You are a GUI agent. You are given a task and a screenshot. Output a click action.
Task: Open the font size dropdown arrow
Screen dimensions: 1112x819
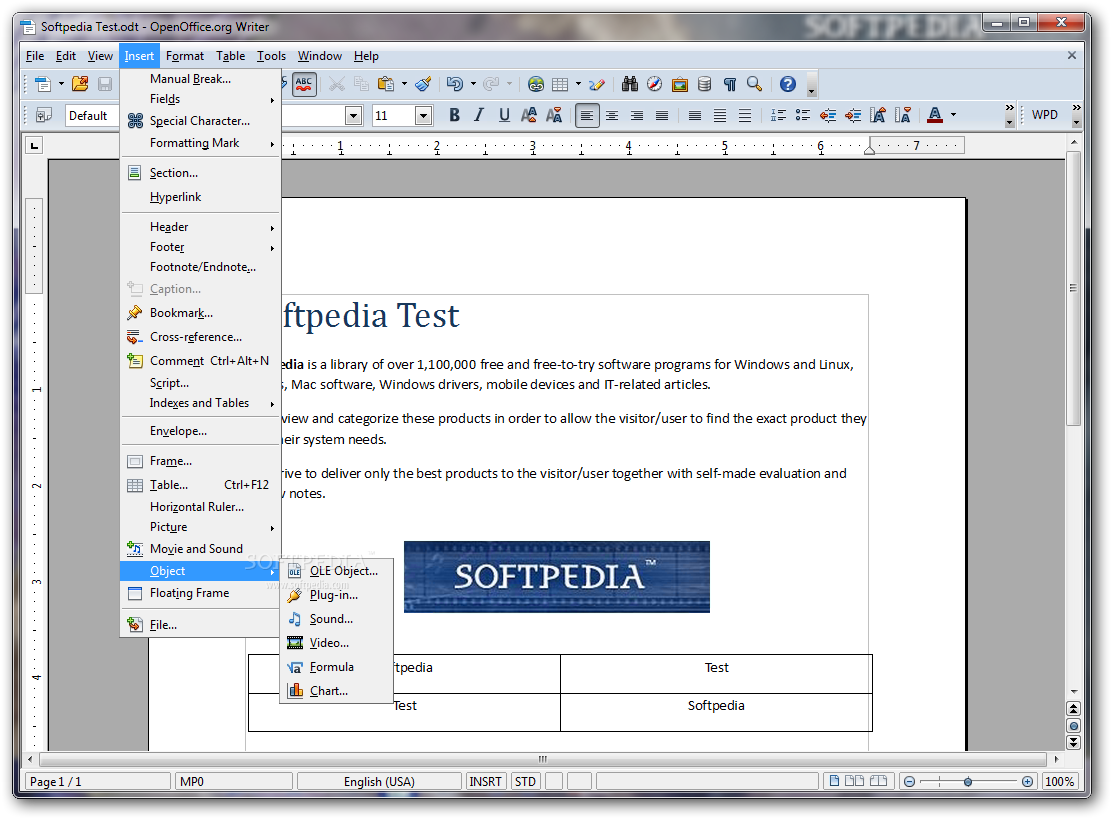point(423,116)
